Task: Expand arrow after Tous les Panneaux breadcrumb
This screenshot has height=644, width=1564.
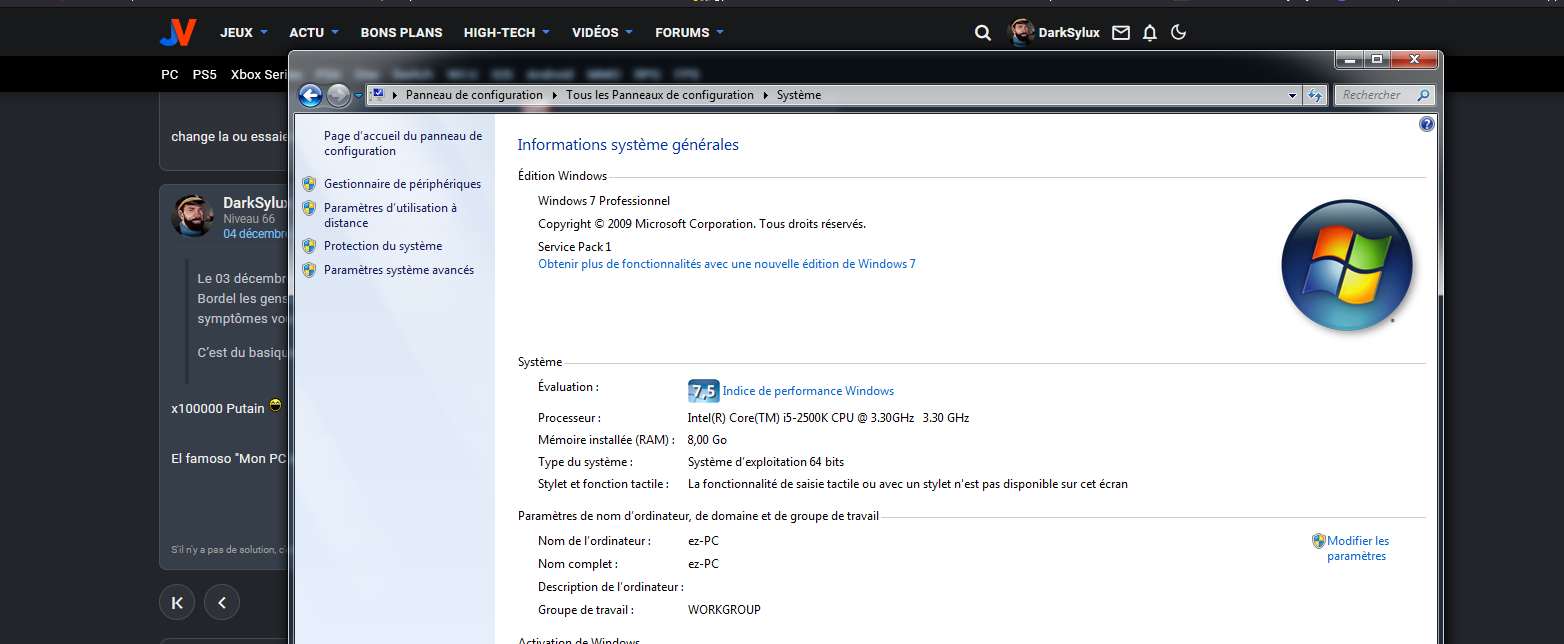Action: (x=765, y=95)
